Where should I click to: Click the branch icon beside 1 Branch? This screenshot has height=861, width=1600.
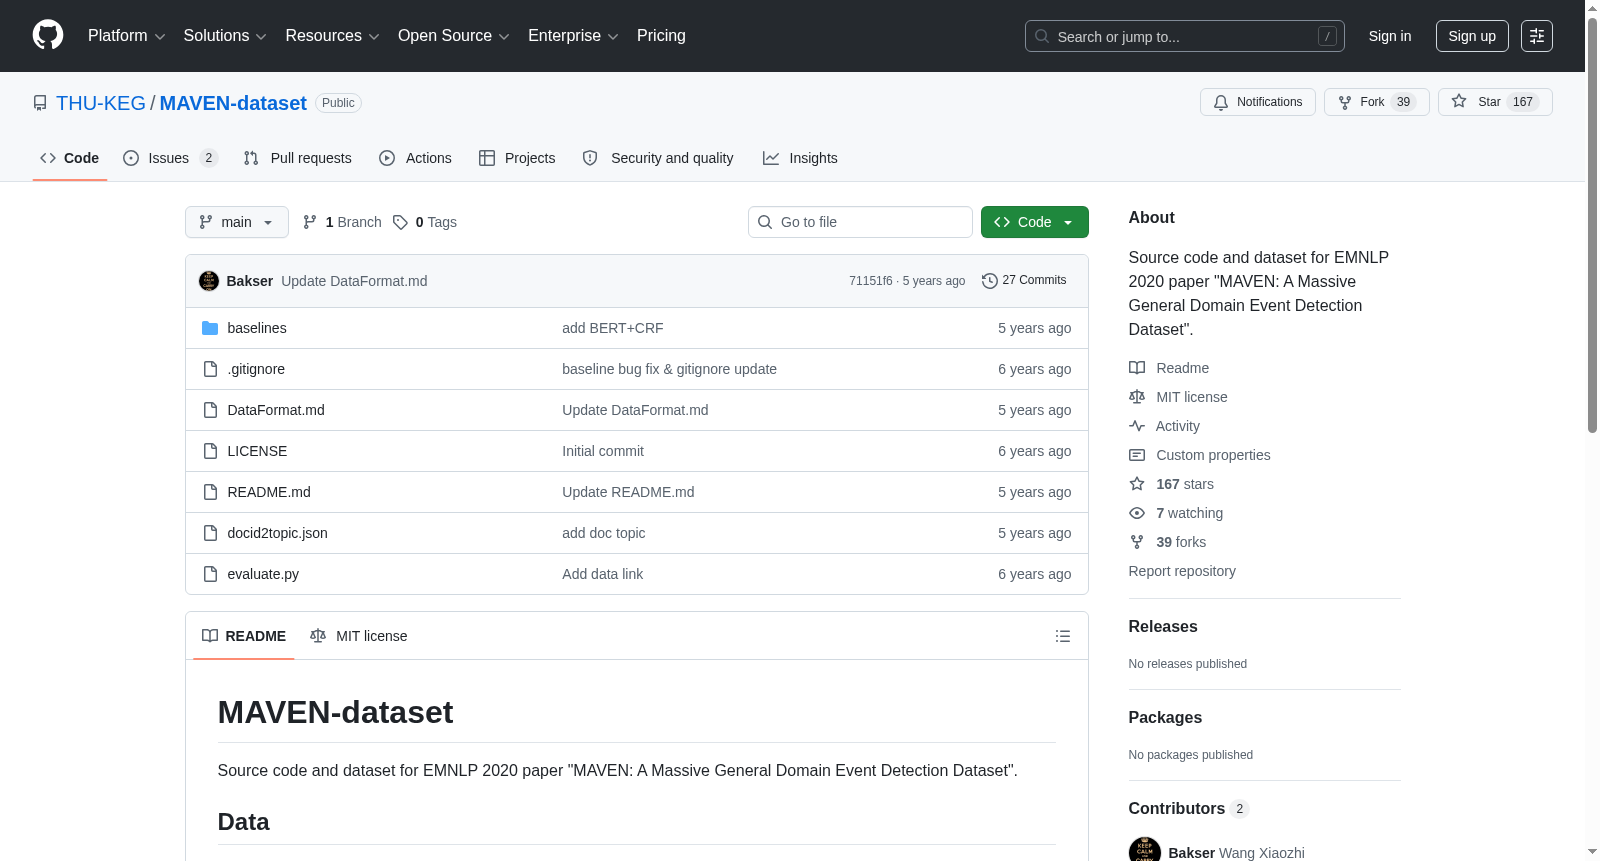[310, 222]
